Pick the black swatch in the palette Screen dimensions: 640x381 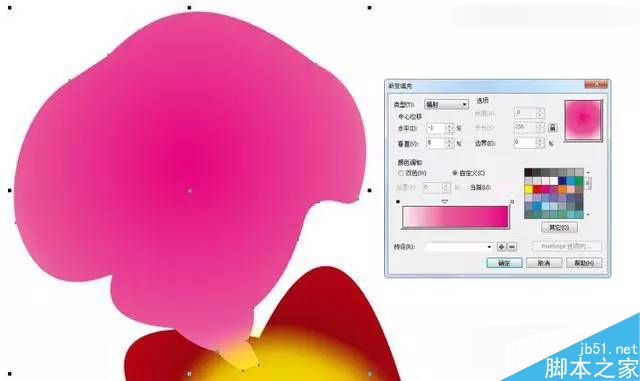(529, 172)
